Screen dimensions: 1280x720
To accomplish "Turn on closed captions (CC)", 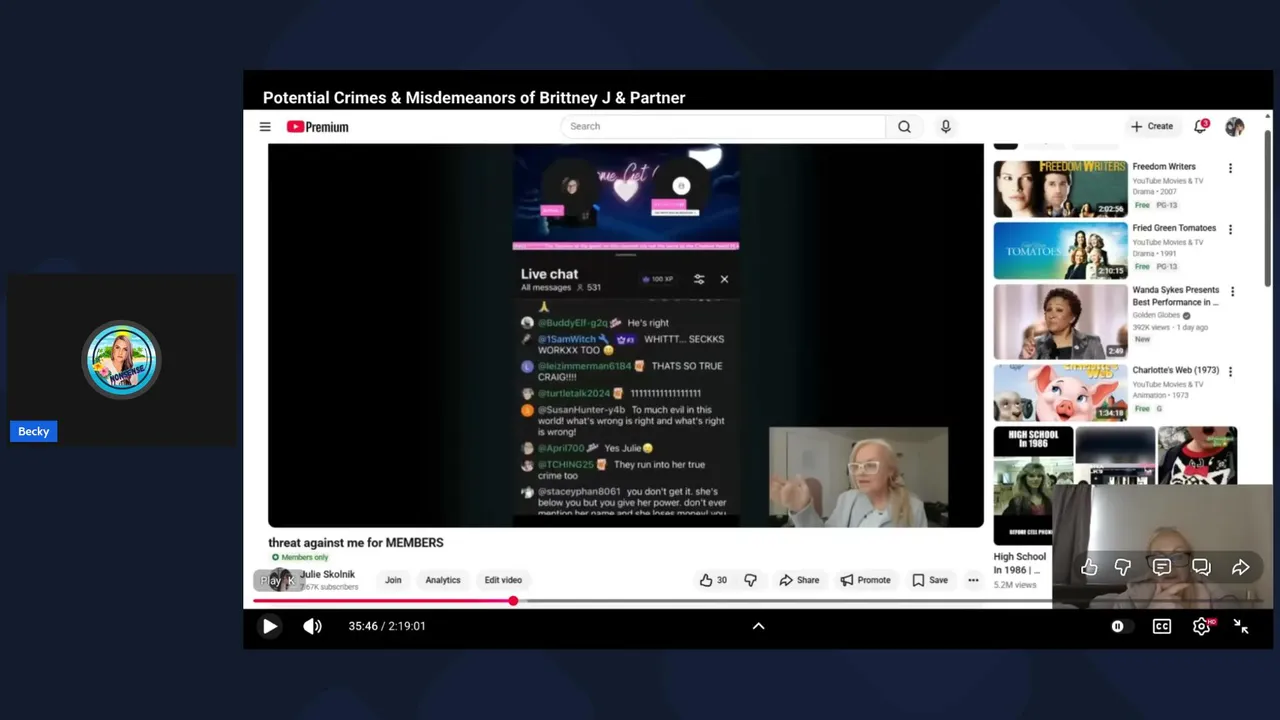I will pos(1162,626).
